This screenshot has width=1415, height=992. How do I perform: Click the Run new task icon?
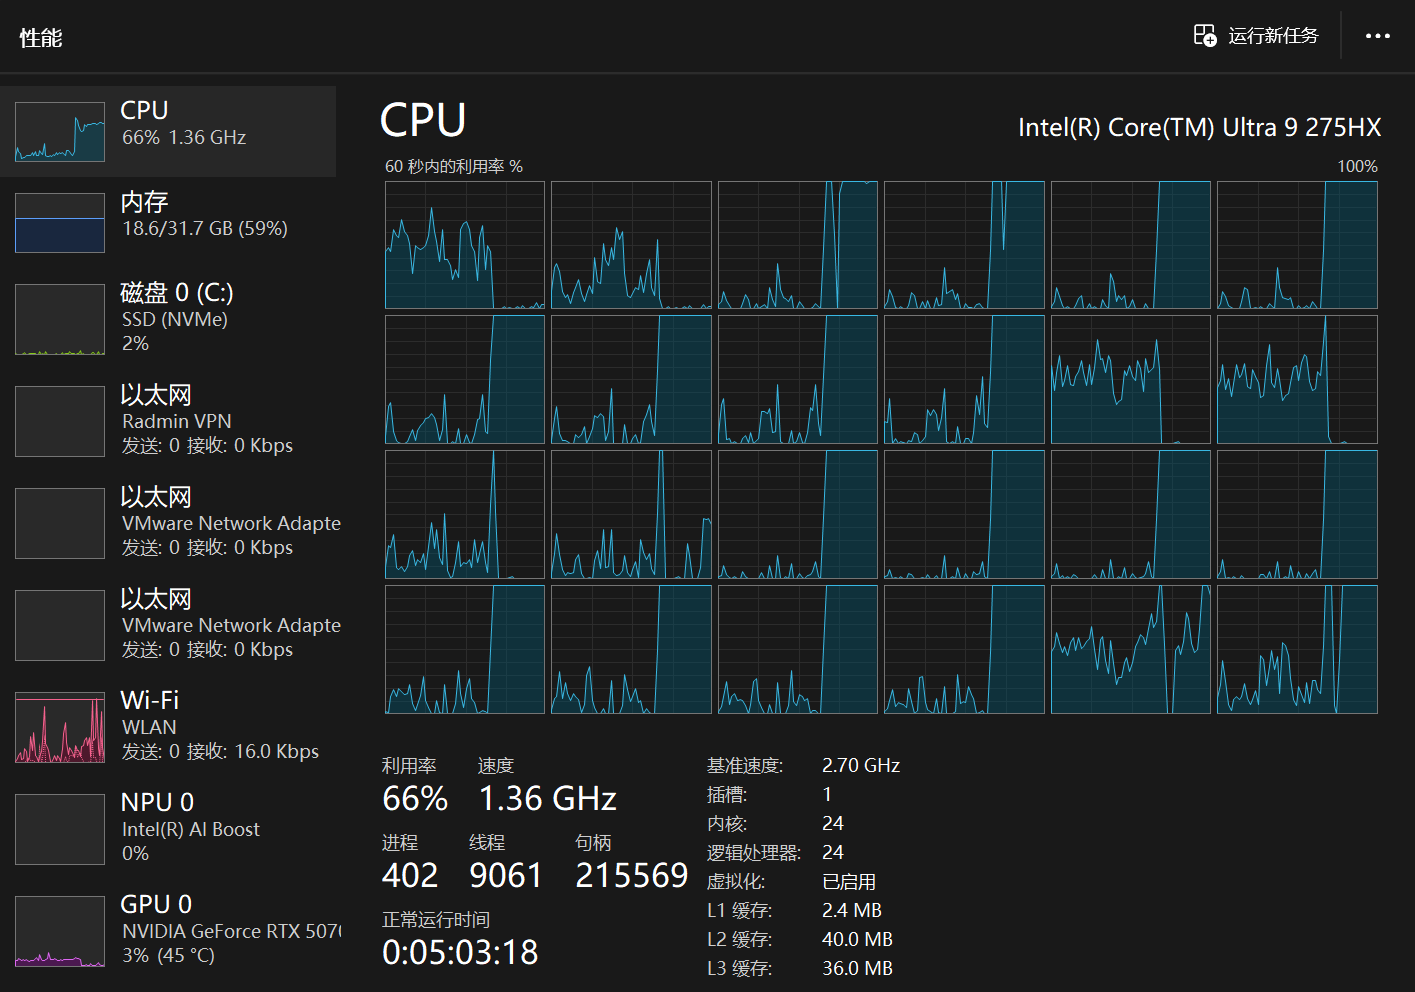point(1205,36)
